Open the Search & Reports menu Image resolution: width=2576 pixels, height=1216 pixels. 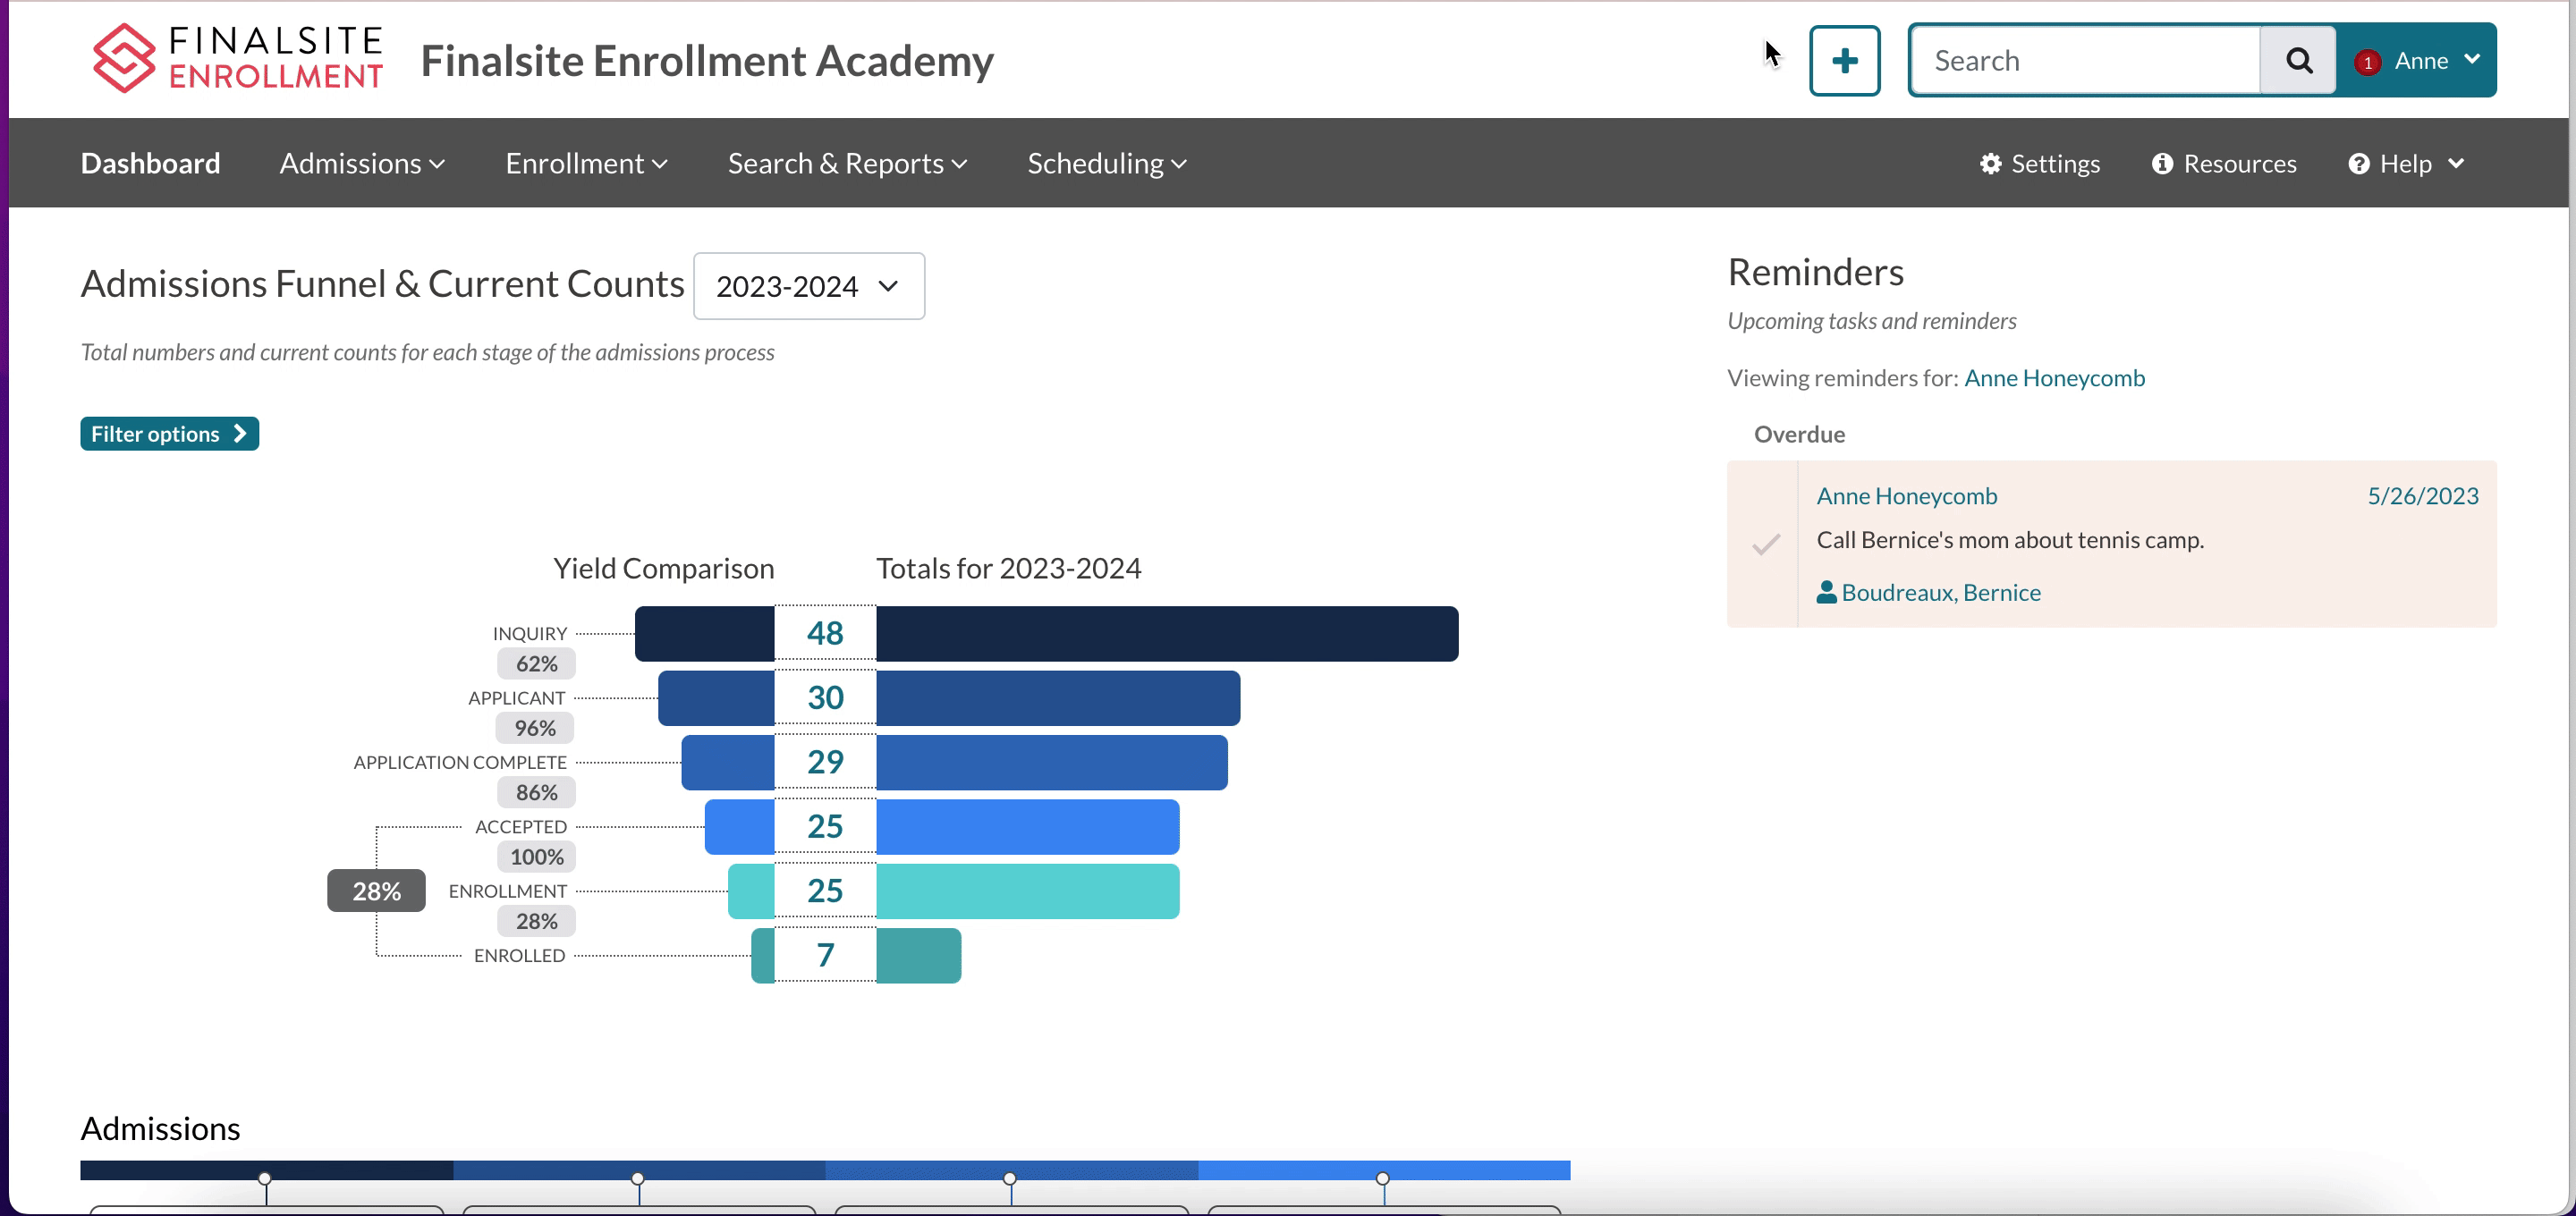[x=847, y=163]
